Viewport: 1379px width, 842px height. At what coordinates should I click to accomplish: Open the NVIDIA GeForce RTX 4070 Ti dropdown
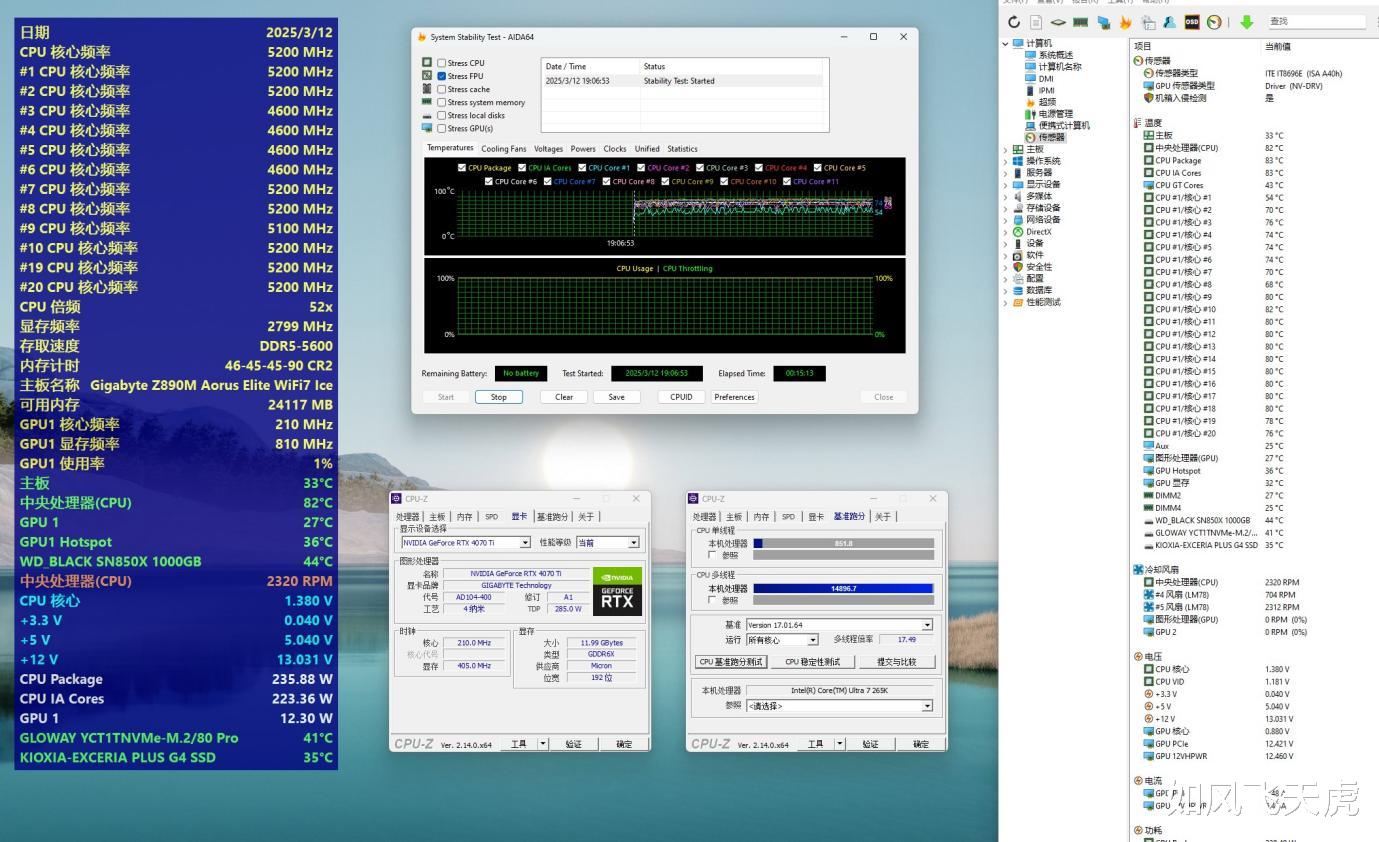click(525, 543)
